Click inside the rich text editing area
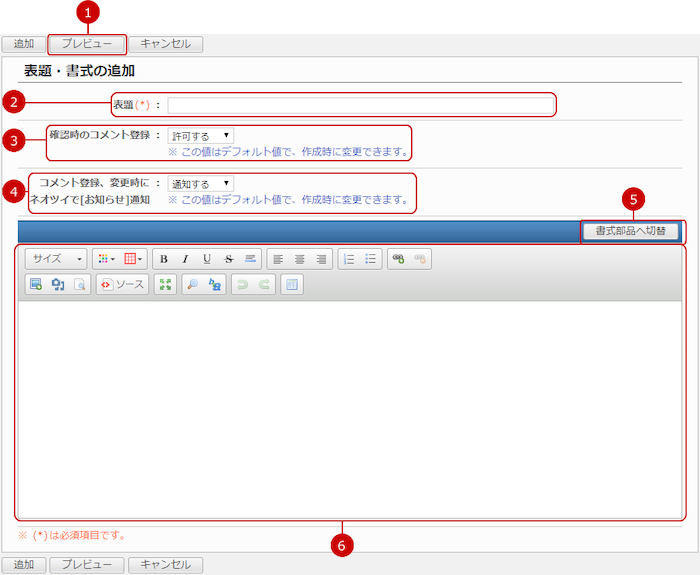 coord(350,409)
